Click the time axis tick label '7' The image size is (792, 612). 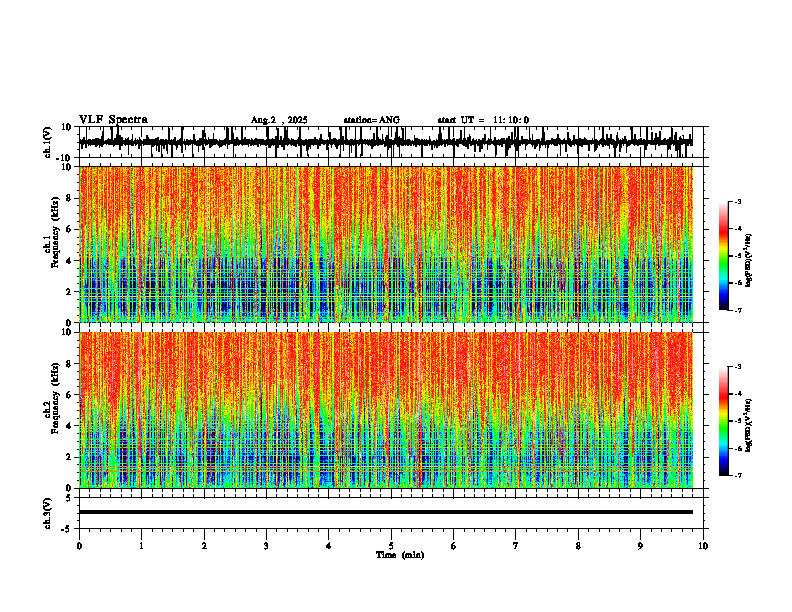click(516, 546)
